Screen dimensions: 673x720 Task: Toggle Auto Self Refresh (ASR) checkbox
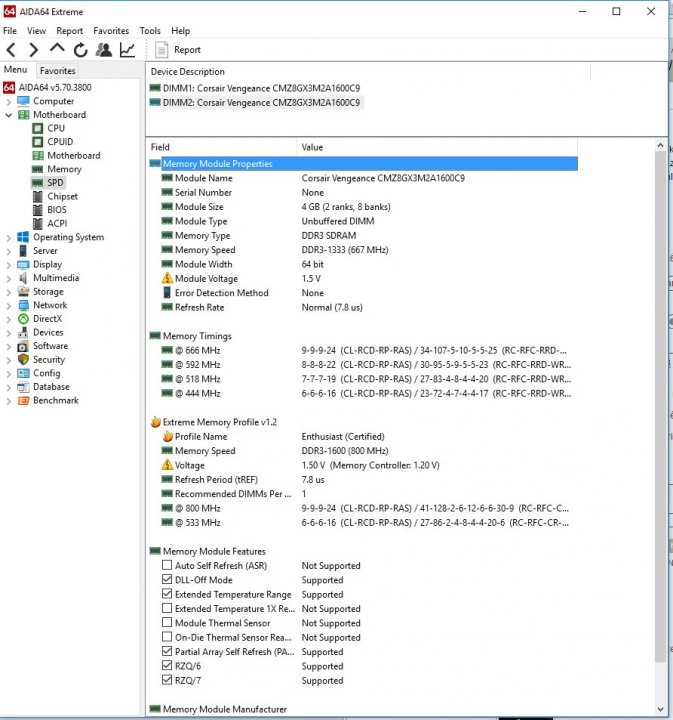click(167, 565)
